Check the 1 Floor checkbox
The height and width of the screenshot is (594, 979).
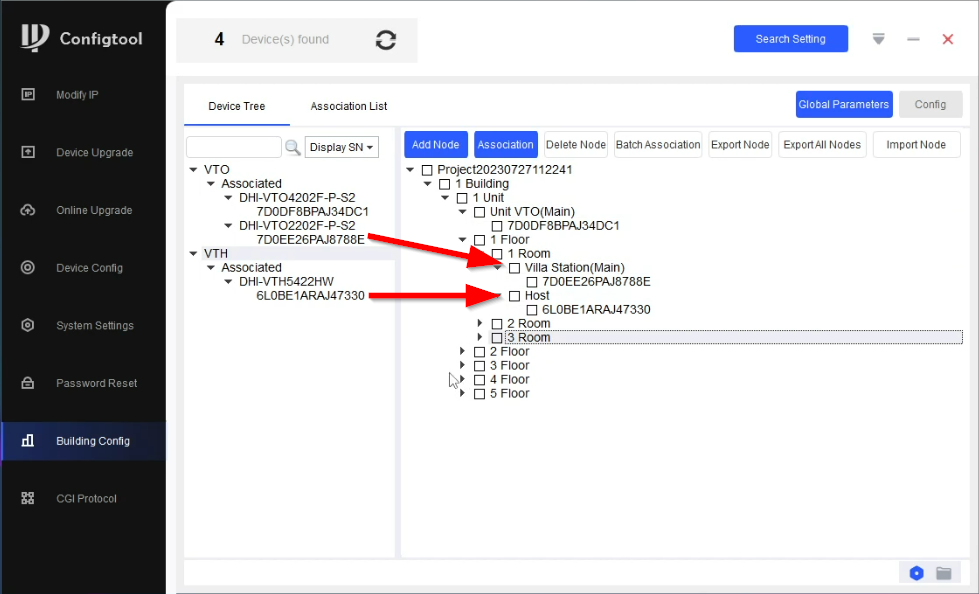(x=480, y=240)
